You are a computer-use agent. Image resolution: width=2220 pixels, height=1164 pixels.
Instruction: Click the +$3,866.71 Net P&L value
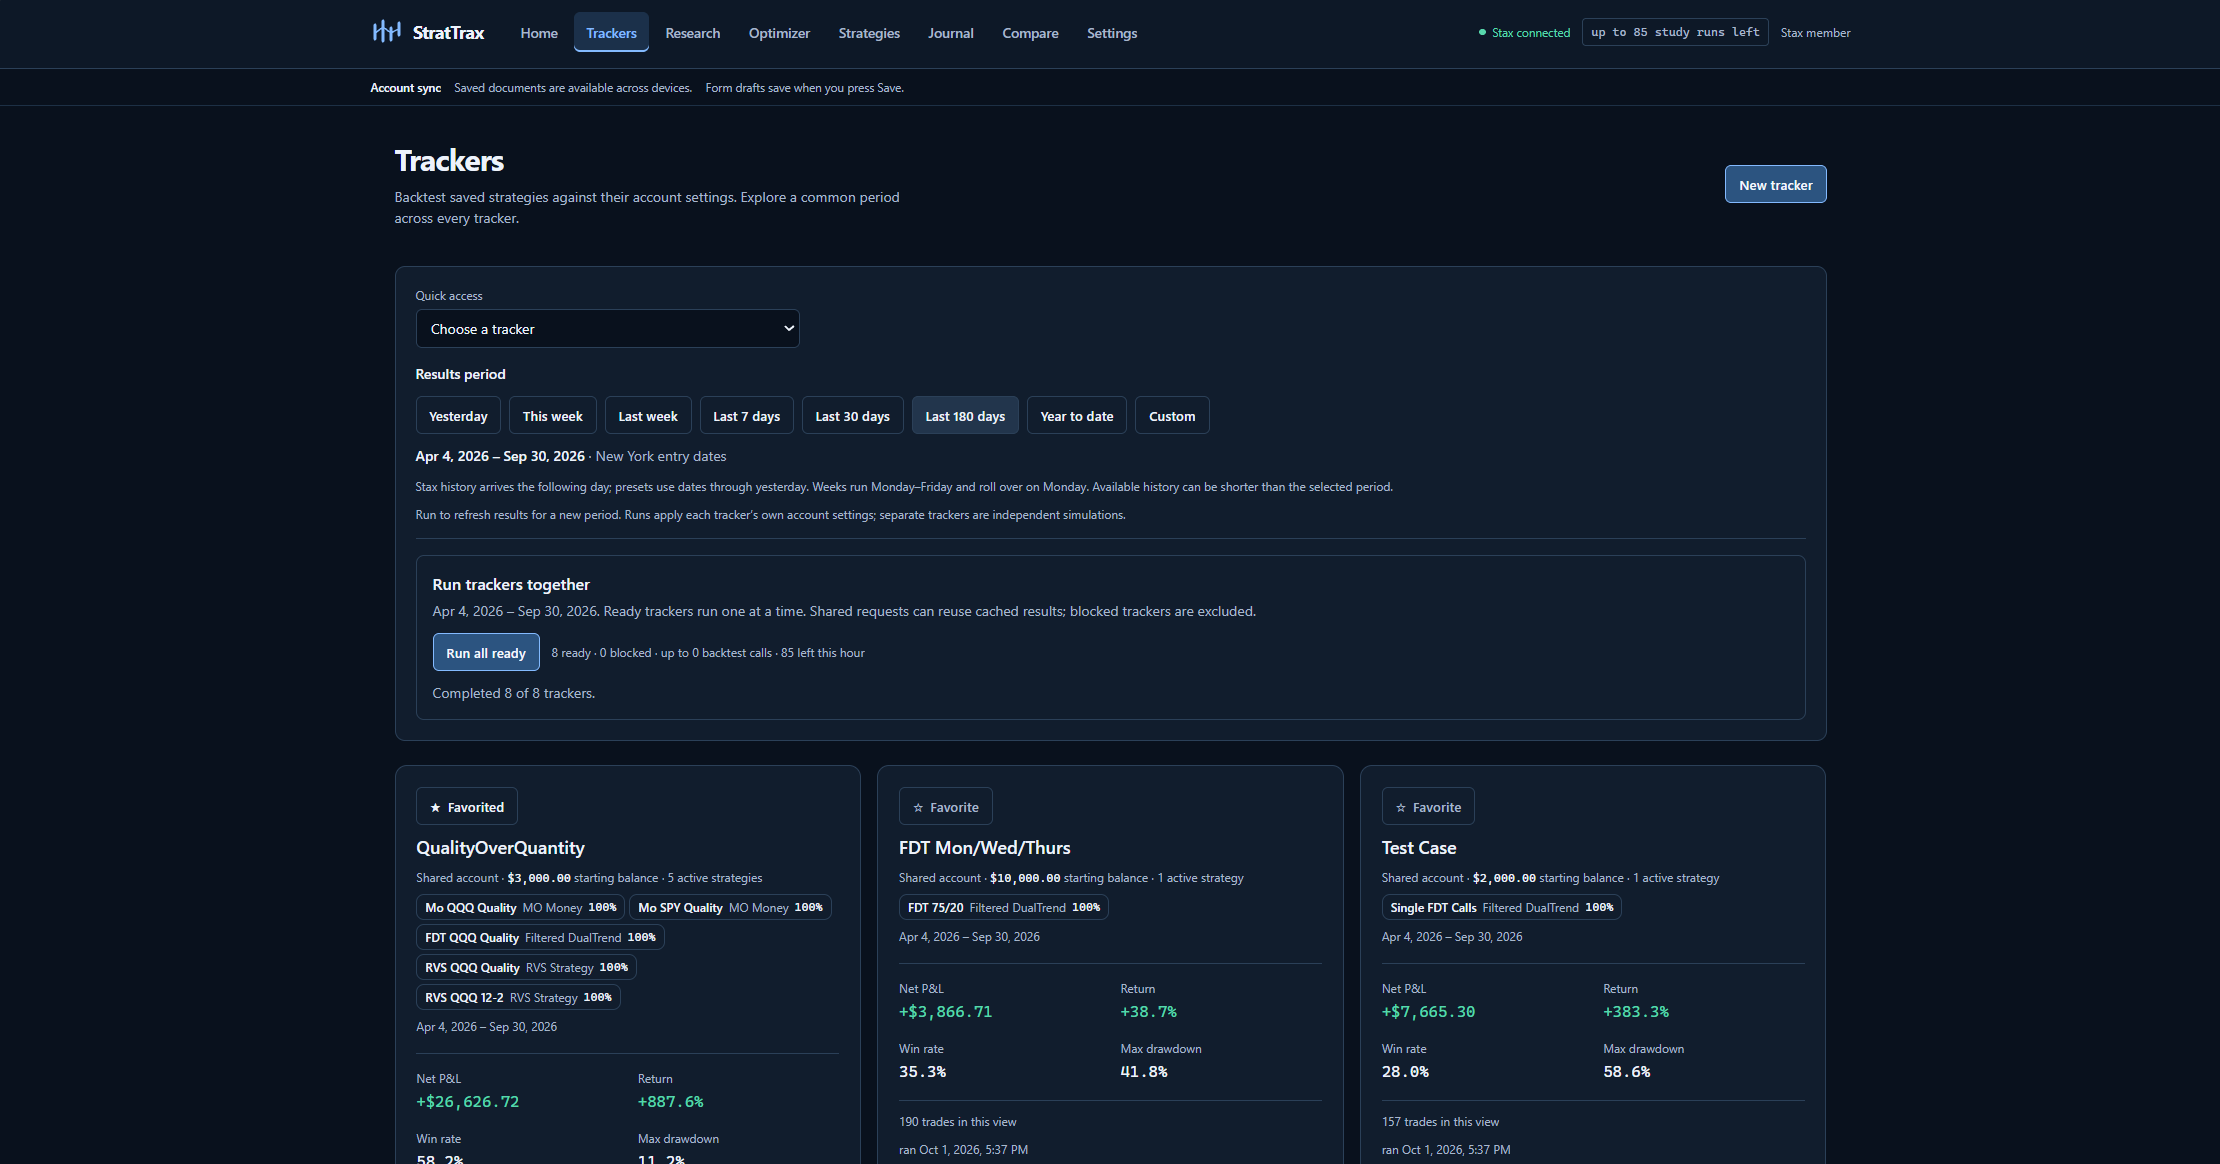(945, 1012)
